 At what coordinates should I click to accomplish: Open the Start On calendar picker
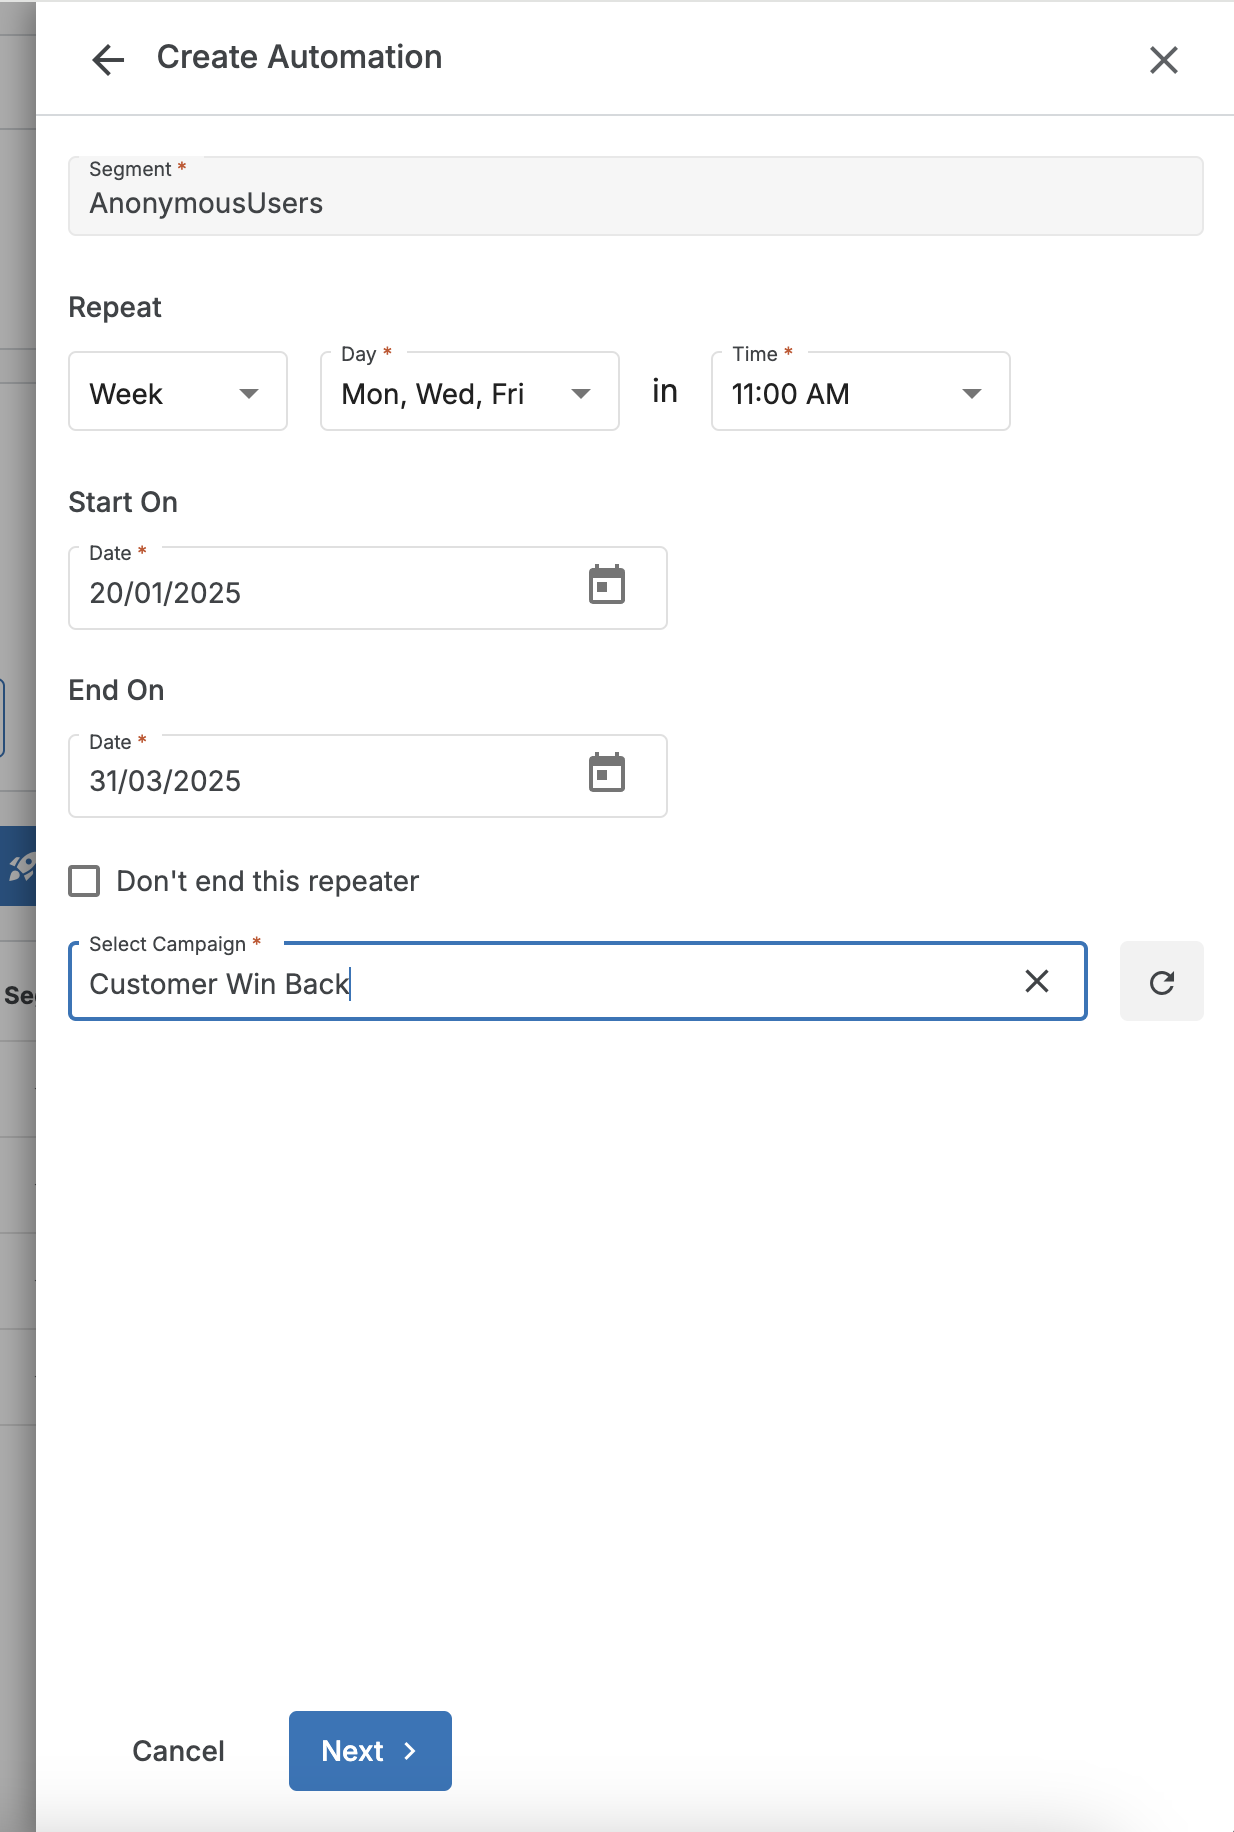[x=607, y=586]
